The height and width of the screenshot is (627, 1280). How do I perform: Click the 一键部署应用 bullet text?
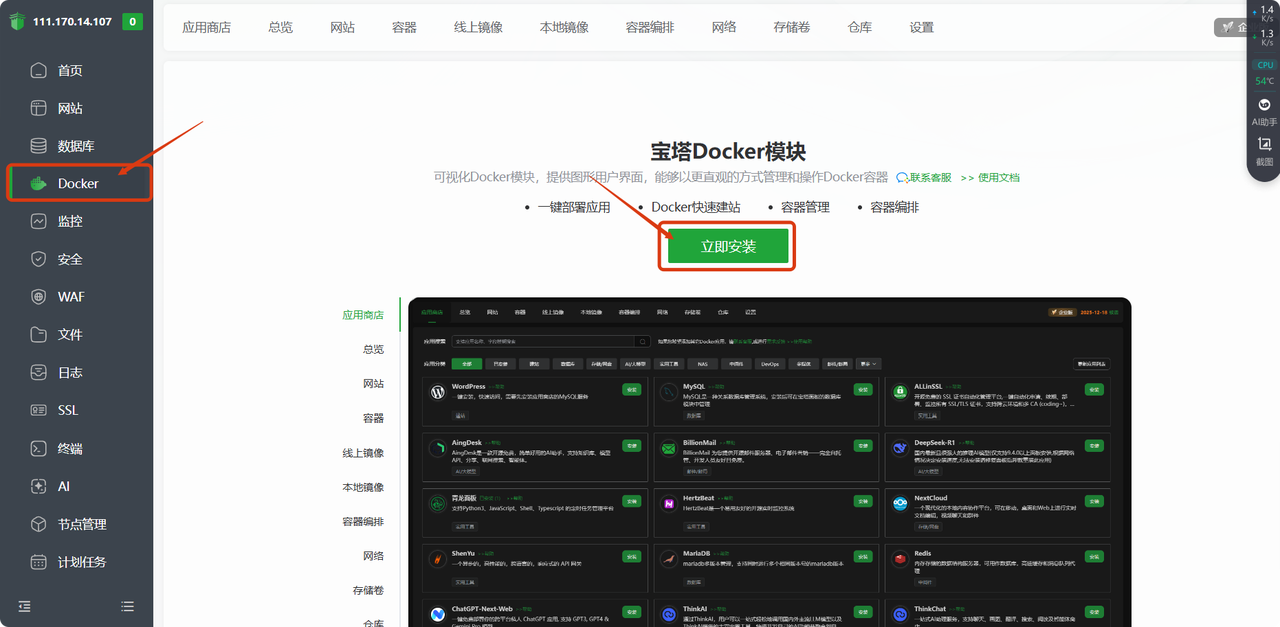[x=574, y=208]
